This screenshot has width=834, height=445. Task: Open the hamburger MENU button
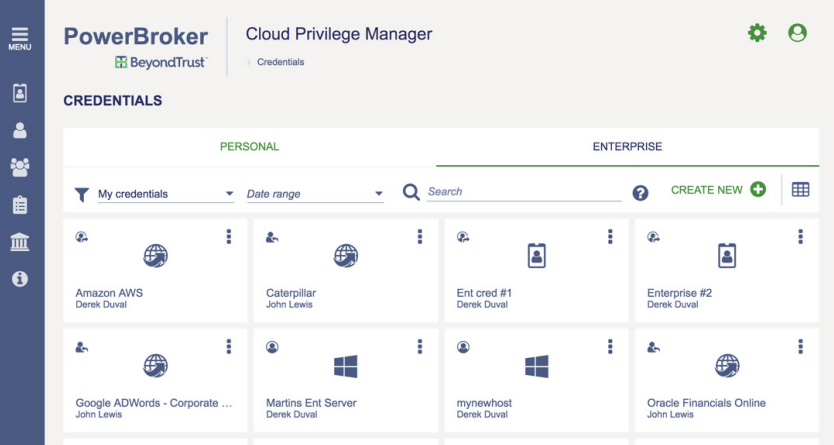(20, 39)
